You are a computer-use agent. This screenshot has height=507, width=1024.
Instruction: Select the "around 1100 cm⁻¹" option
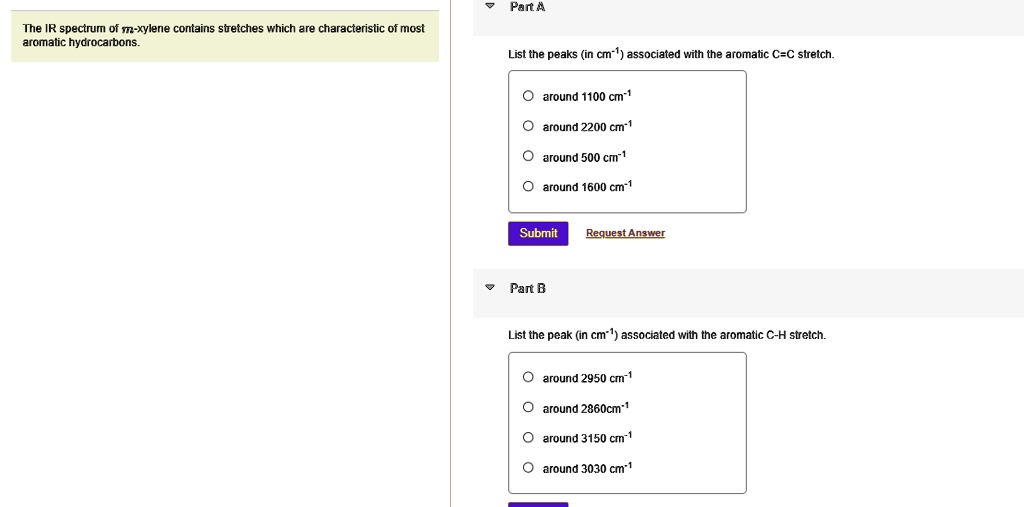pos(528,97)
